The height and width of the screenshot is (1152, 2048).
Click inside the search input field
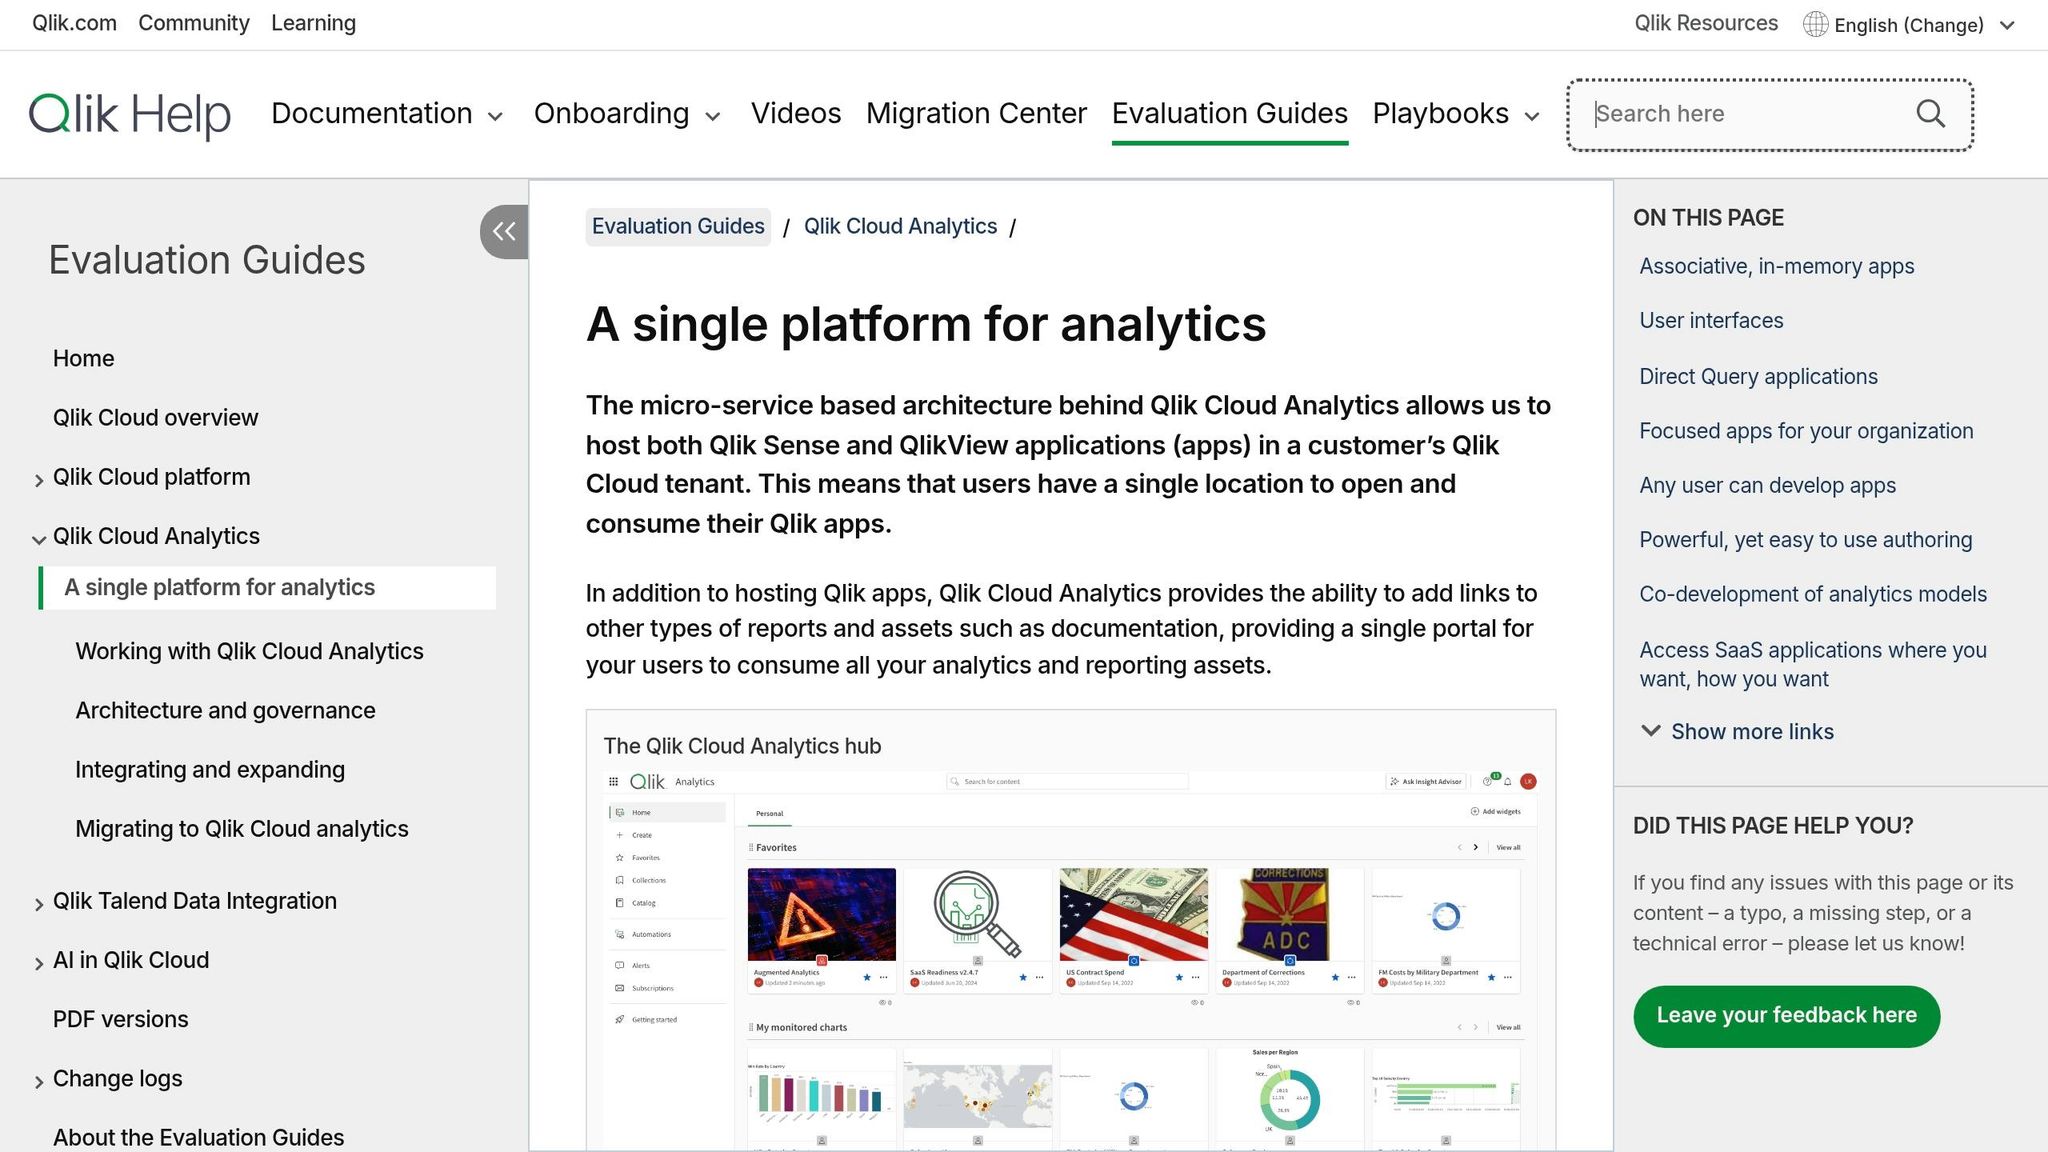point(1740,113)
